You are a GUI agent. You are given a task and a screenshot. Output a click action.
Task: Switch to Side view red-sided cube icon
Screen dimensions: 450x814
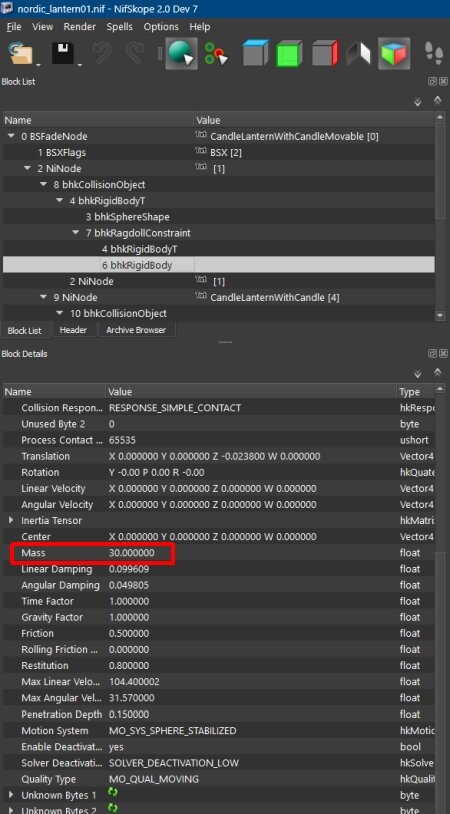pos(325,53)
